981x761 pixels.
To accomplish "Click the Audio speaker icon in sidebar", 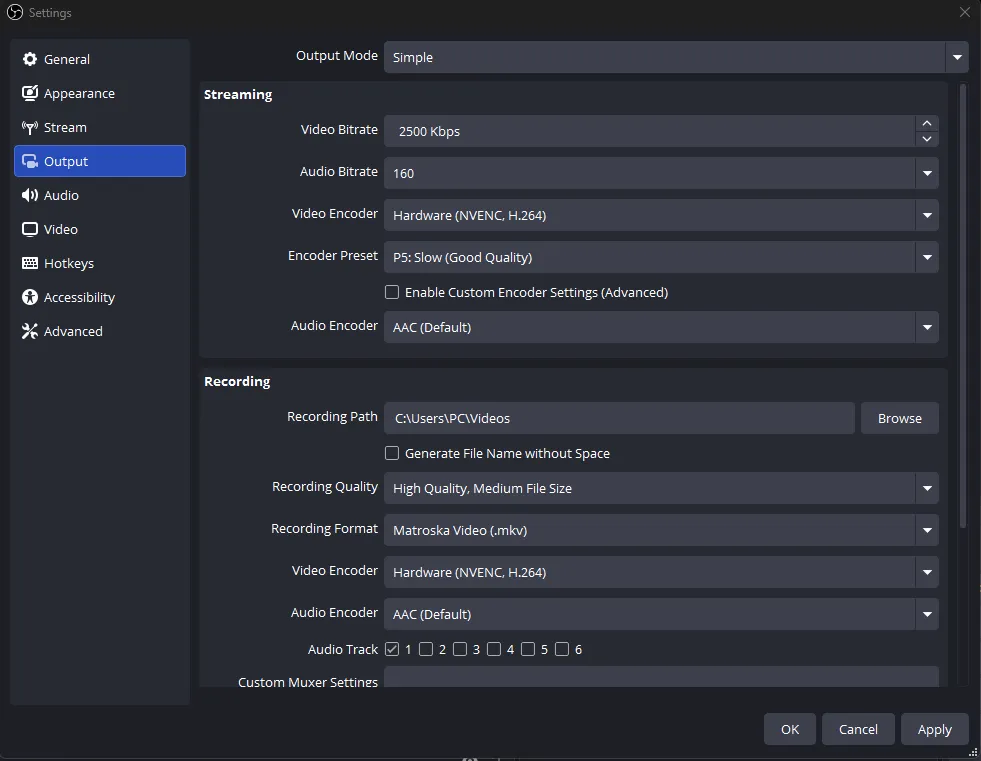I will (x=31, y=195).
